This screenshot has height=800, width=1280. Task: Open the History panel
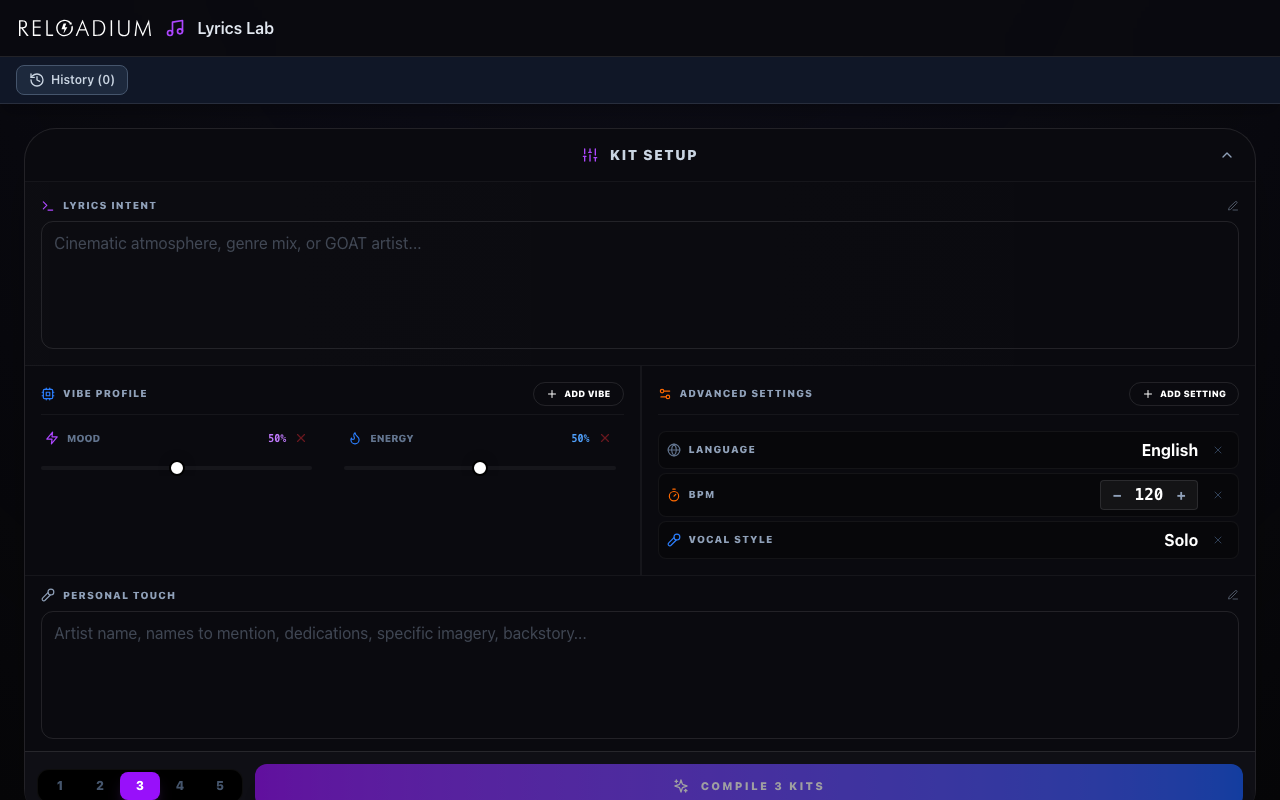point(72,80)
